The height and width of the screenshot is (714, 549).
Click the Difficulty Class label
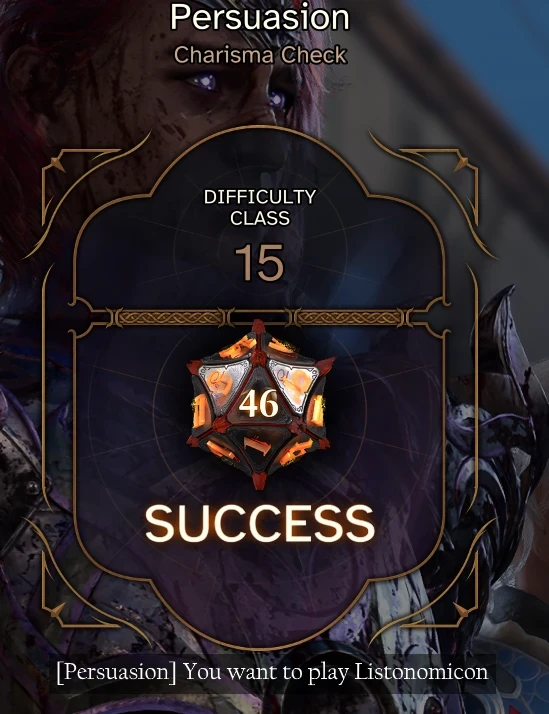coord(260,207)
